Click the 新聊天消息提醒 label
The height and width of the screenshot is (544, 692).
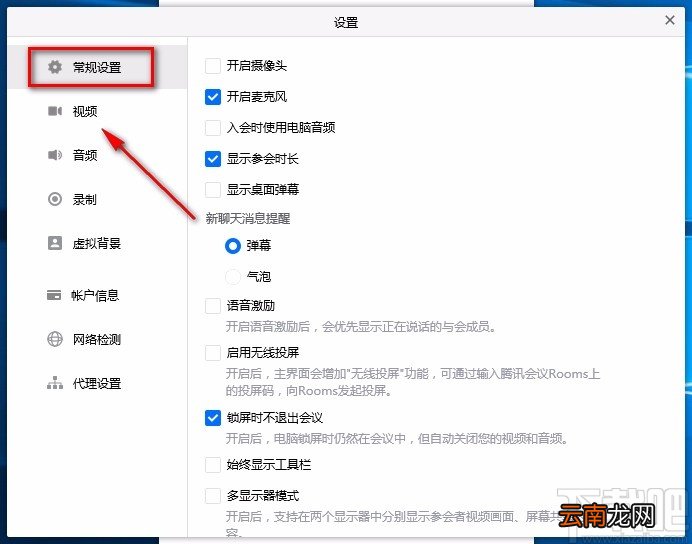[x=248, y=218]
